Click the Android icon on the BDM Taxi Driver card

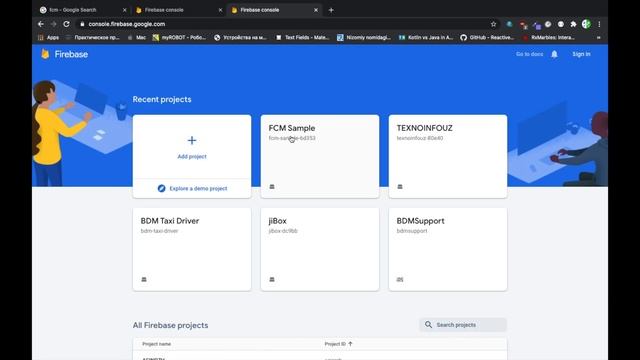point(144,279)
